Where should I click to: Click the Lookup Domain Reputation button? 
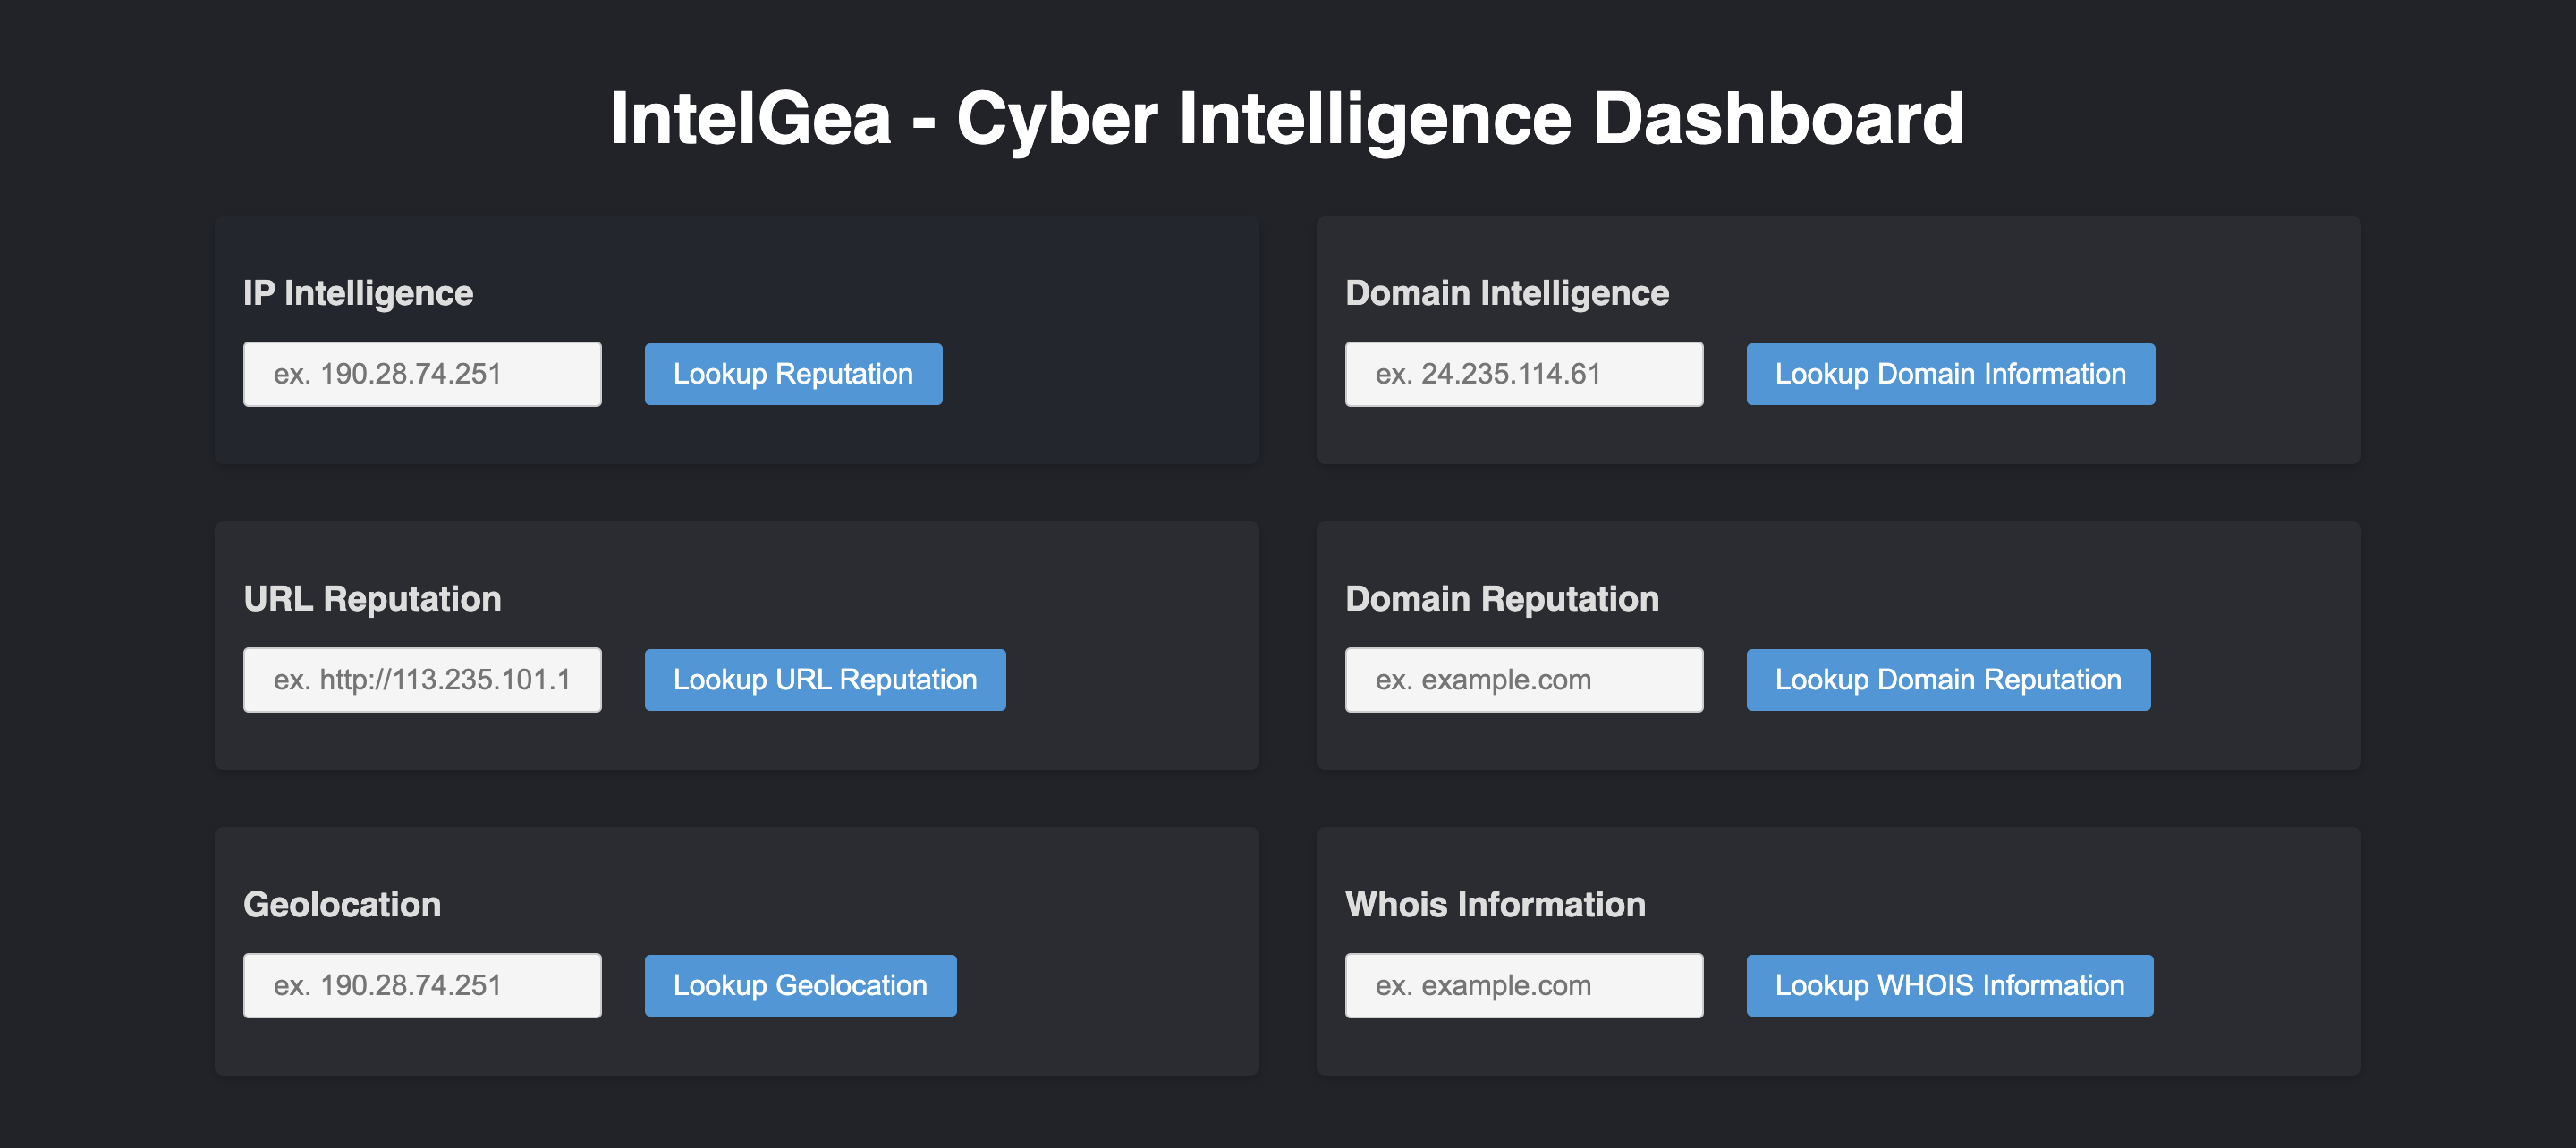tap(1948, 679)
